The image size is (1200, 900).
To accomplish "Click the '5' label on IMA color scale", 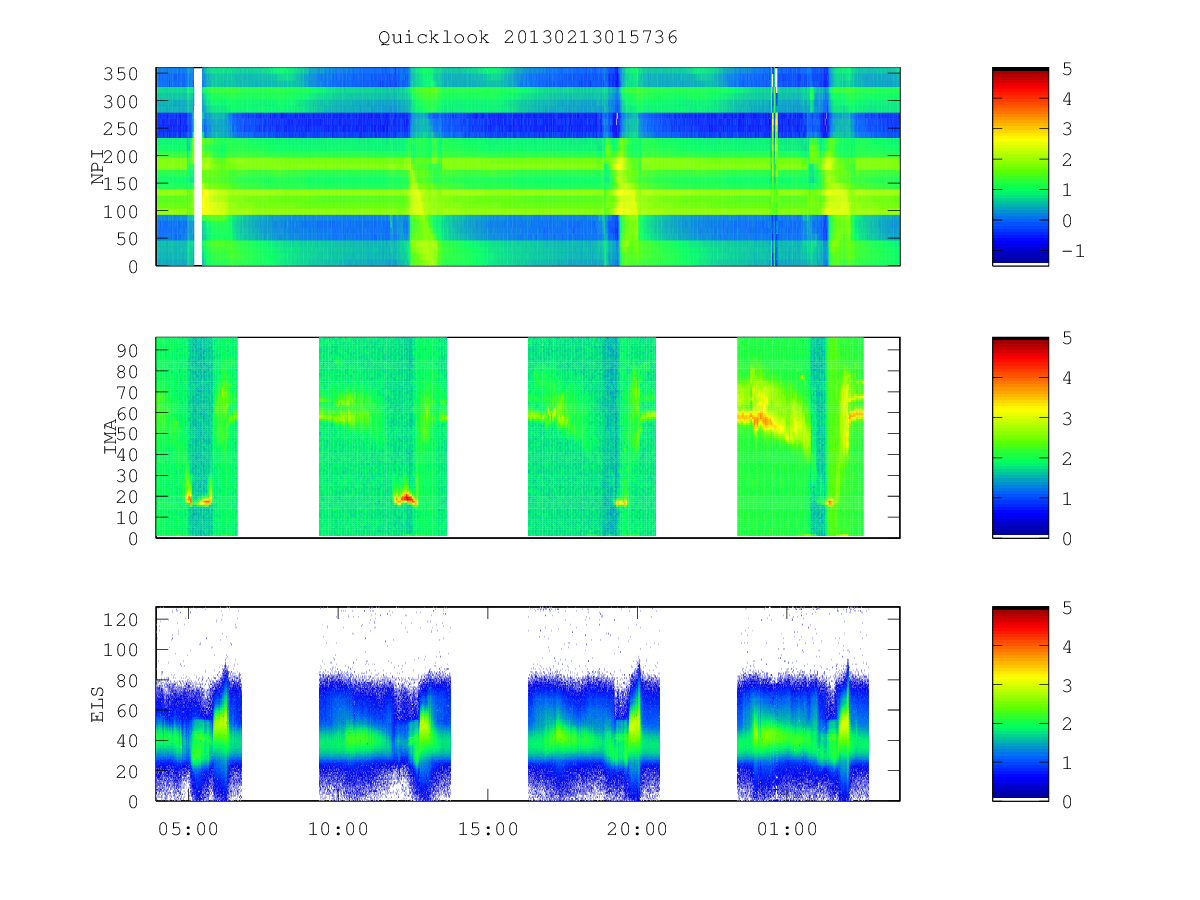I will 1067,338.
